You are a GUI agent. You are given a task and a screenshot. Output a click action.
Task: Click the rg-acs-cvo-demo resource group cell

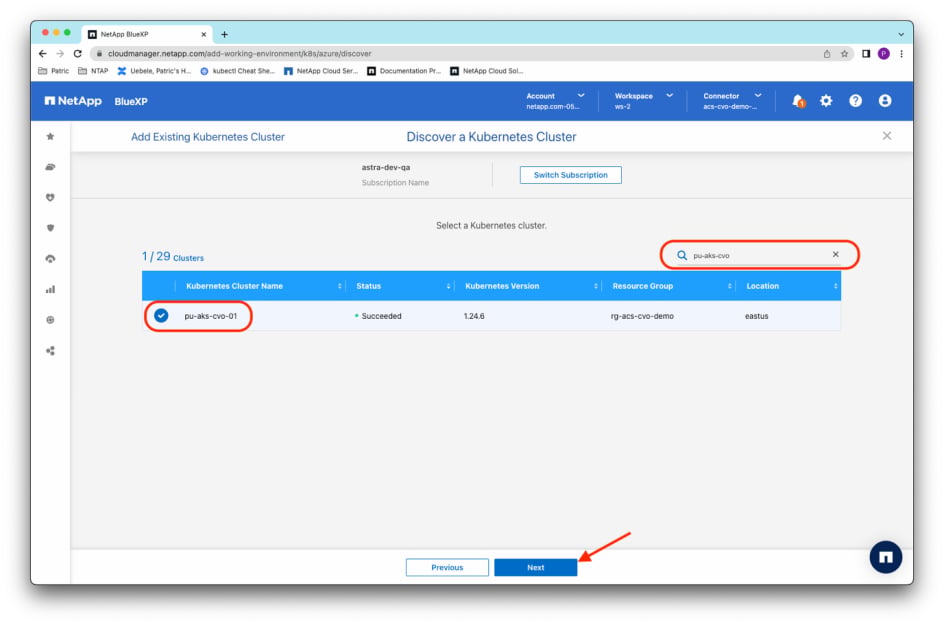[642, 316]
